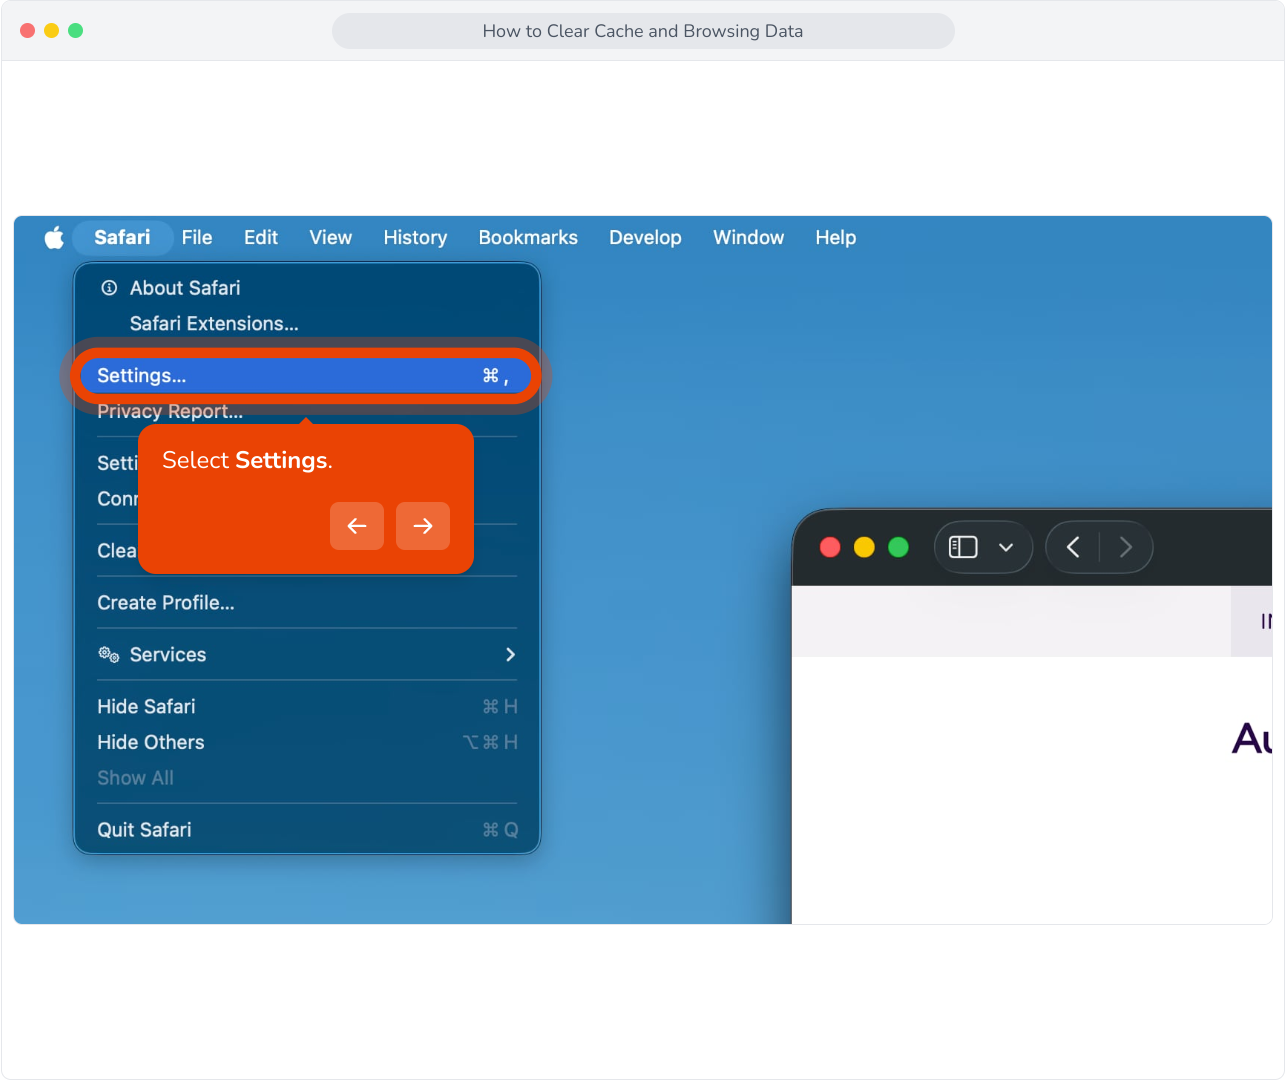Click the page title address bar

[643, 31]
